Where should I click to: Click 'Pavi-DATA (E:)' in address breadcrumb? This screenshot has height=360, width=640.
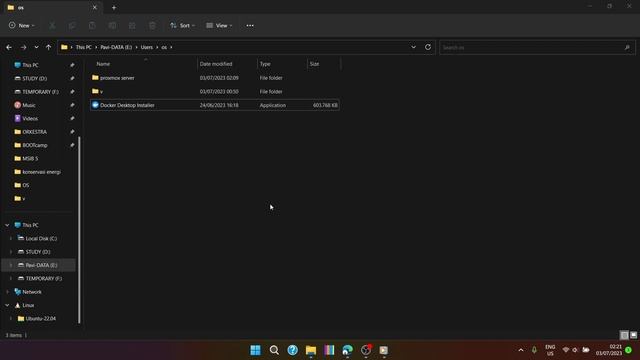click(x=116, y=47)
